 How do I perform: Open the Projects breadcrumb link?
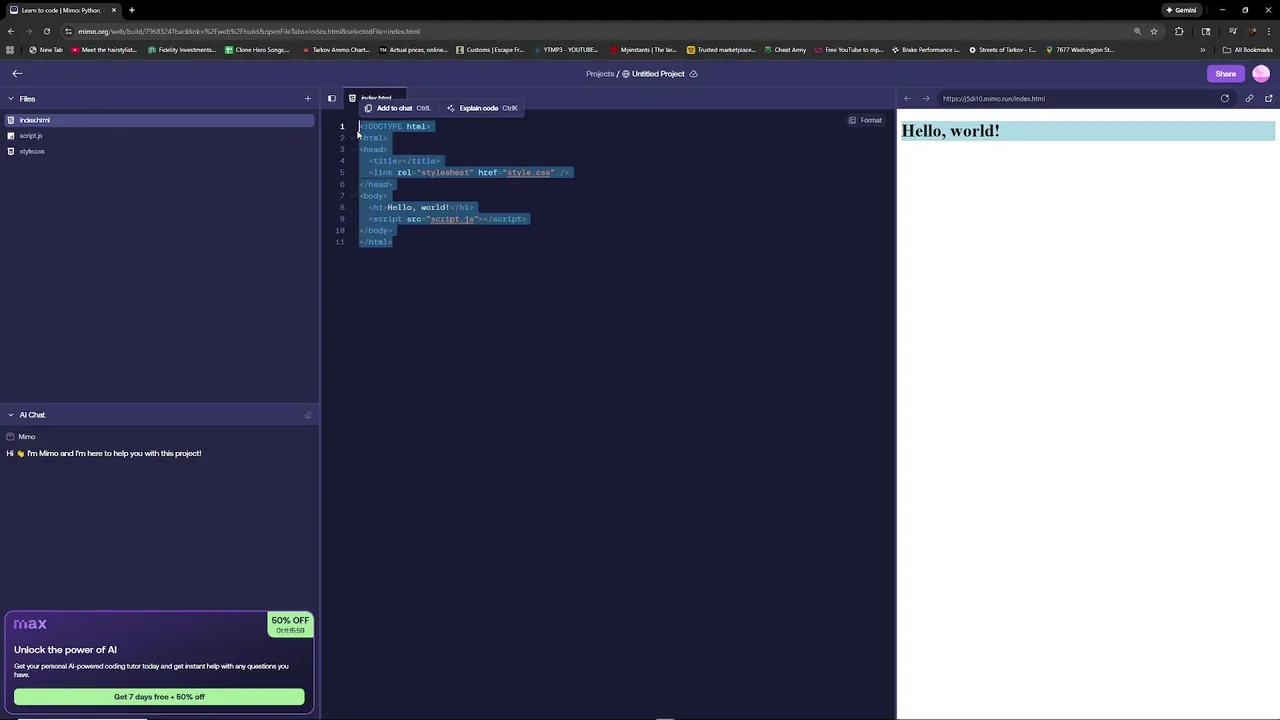click(x=600, y=73)
